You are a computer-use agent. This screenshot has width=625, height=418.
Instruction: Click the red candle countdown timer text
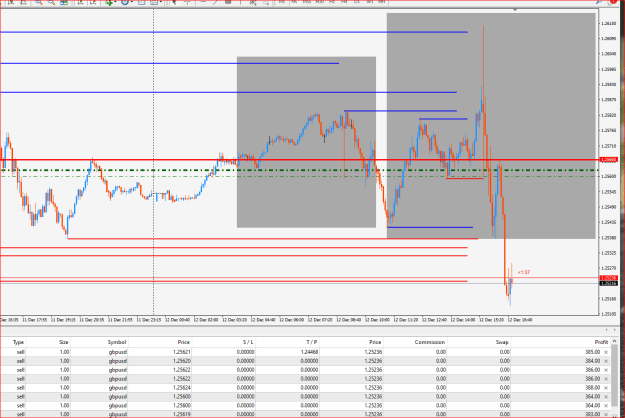point(524,273)
